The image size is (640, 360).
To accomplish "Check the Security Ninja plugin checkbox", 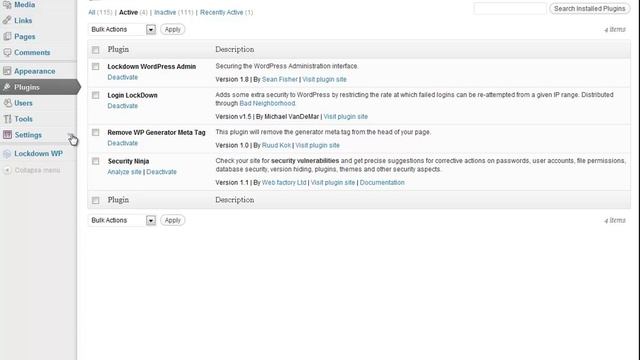I will coord(96,161).
